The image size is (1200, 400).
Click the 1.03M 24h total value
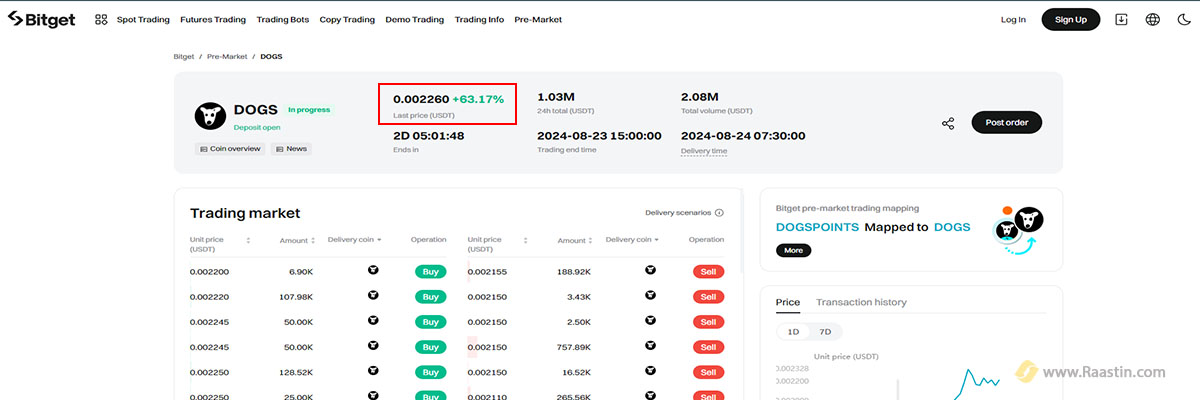click(x=555, y=97)
